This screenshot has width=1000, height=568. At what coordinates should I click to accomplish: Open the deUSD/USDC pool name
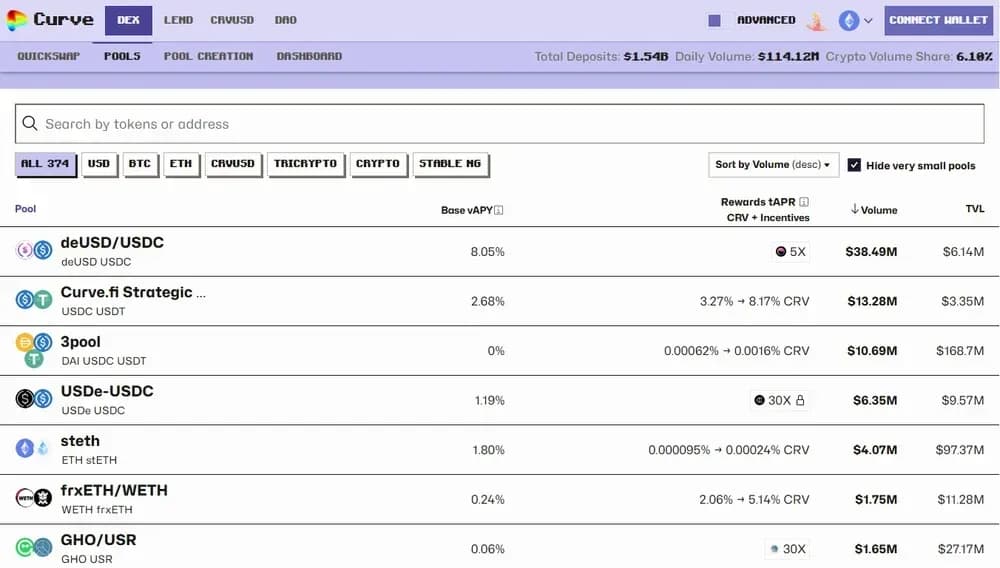[112, 243]
